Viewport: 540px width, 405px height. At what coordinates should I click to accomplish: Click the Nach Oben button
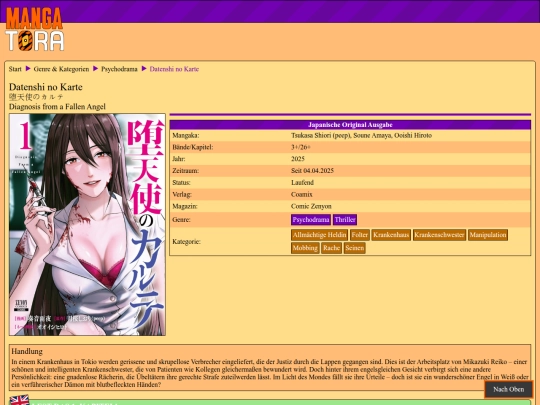tap(508, 389)
